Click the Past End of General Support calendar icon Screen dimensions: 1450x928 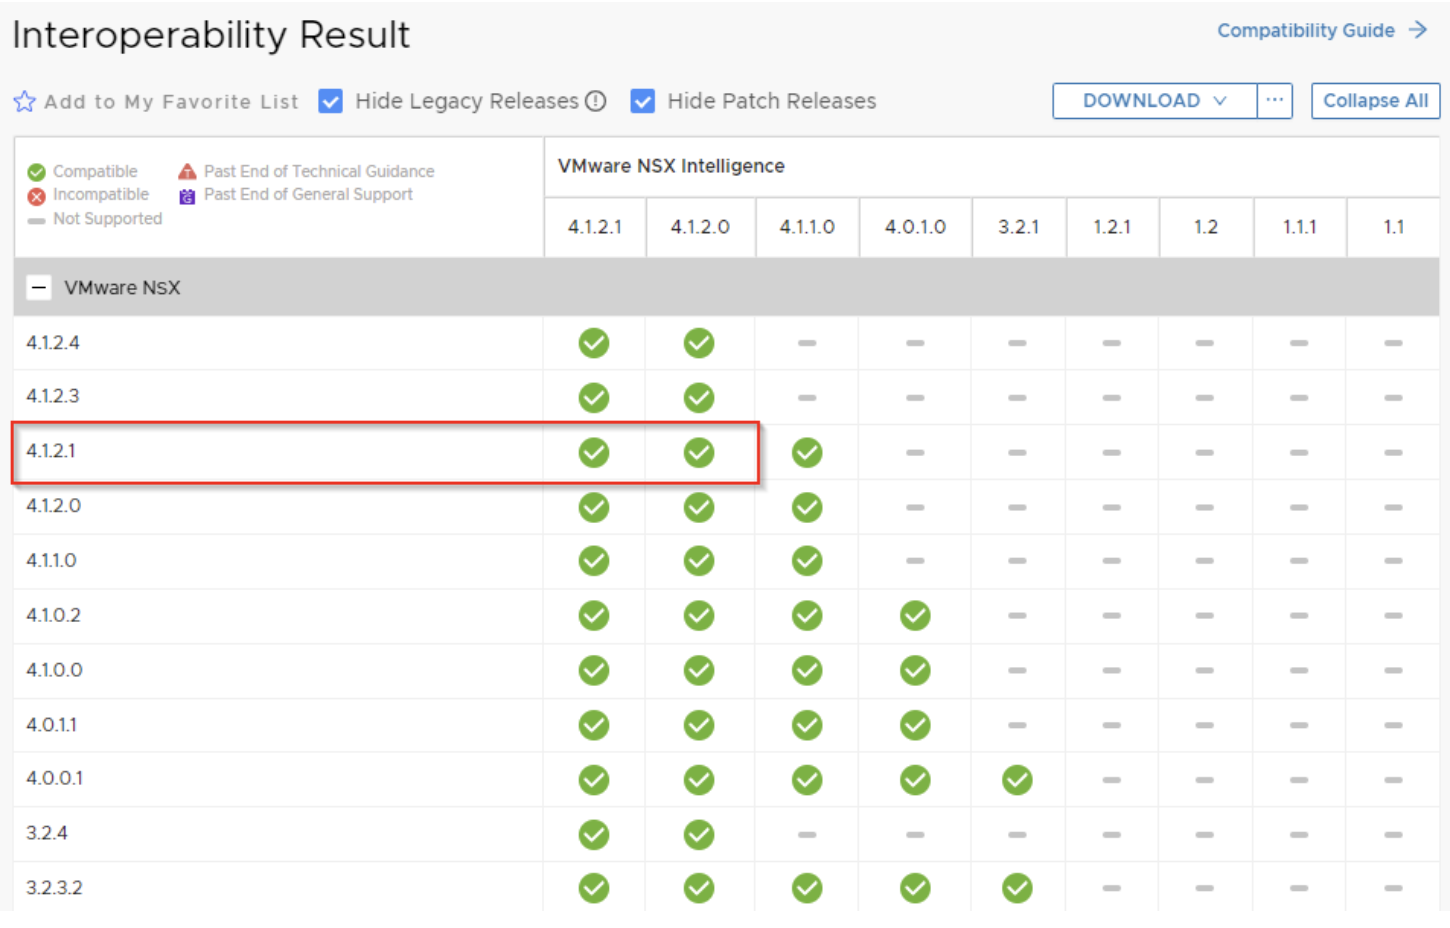click(x=187, y=196)
